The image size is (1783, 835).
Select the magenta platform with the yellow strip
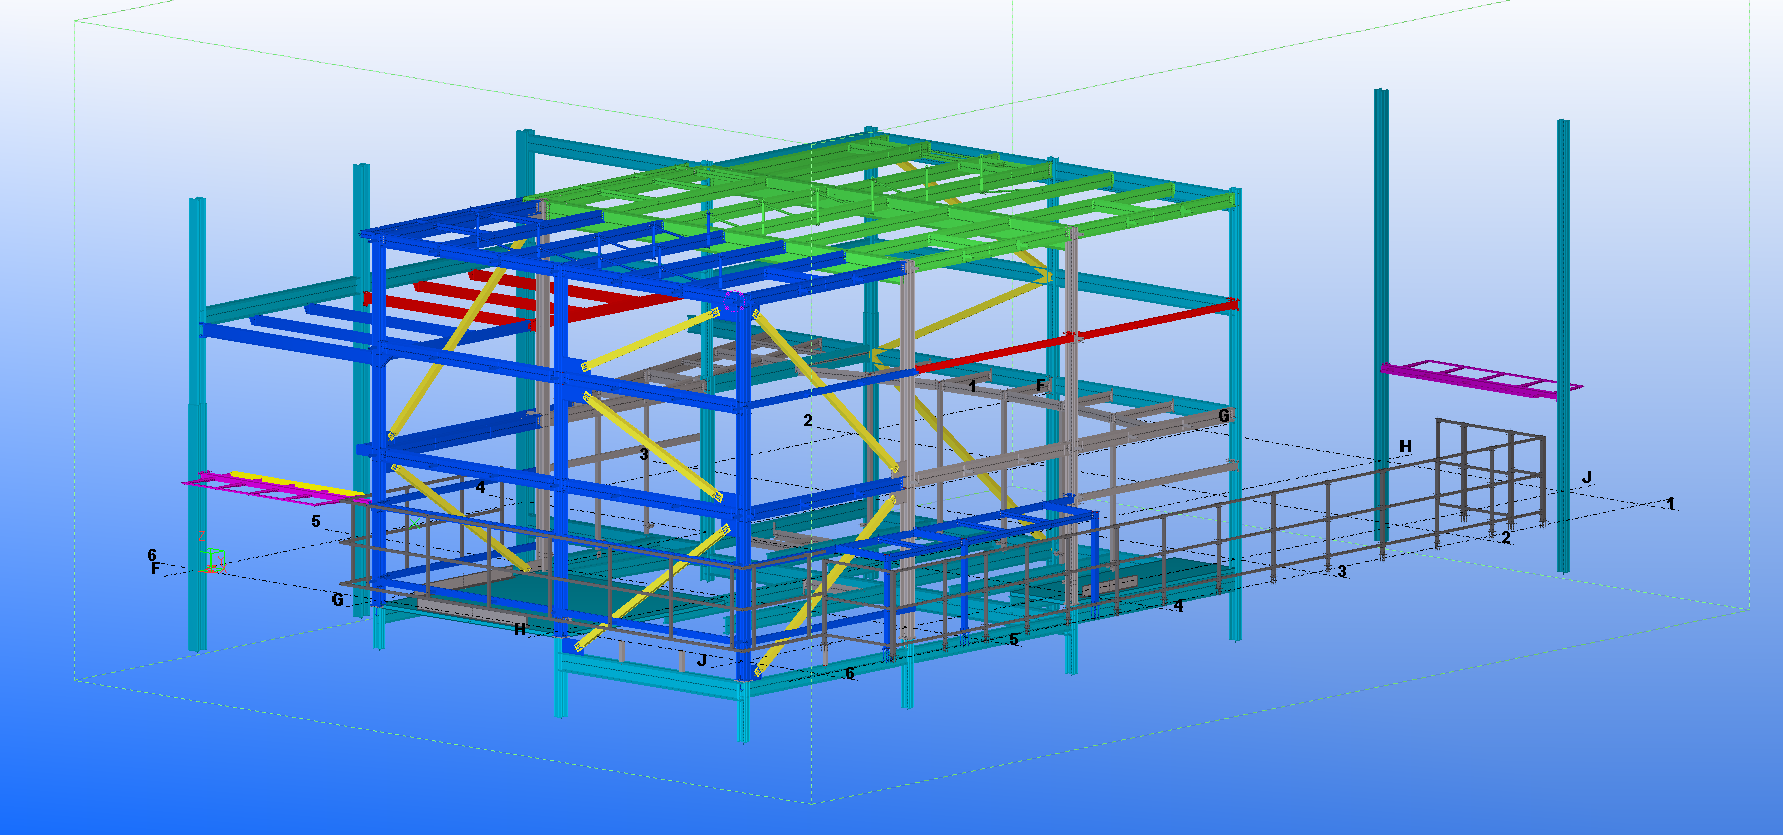click(276, 486)
